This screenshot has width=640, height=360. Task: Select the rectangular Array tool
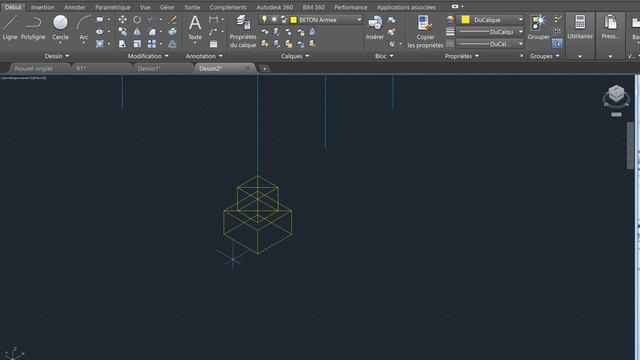[152, 44]
